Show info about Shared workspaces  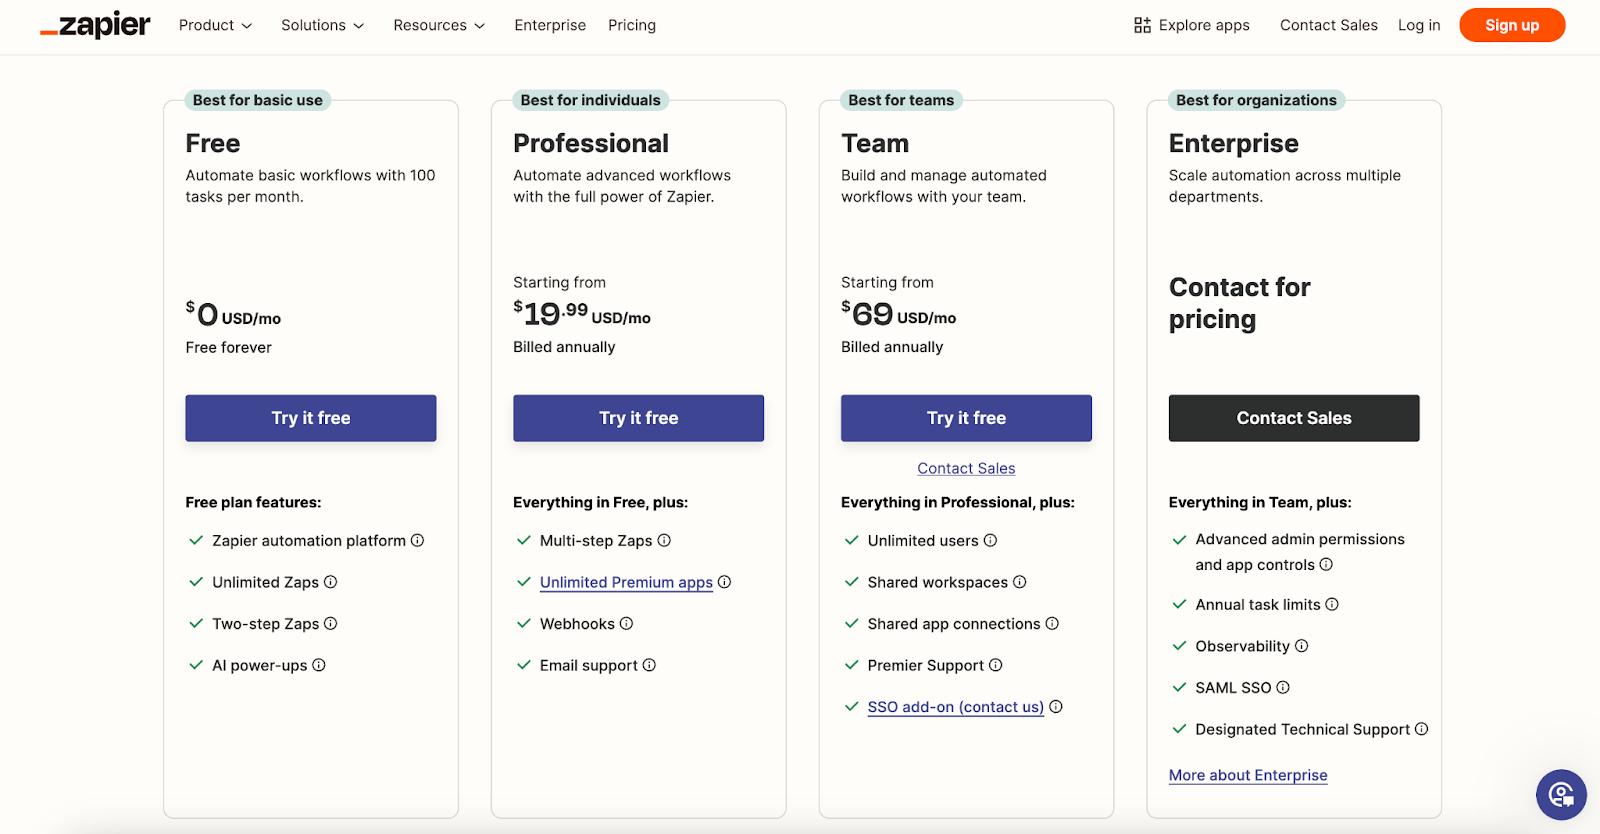1020,582
